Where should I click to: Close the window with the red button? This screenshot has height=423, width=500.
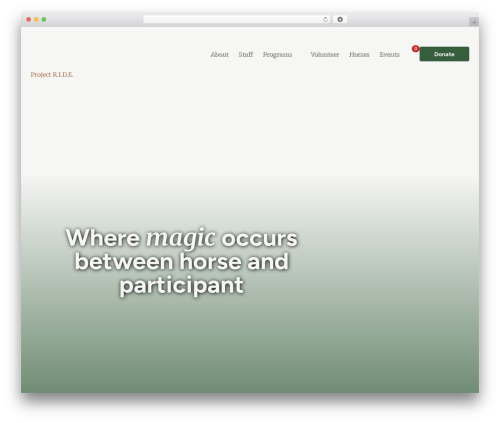29,19
